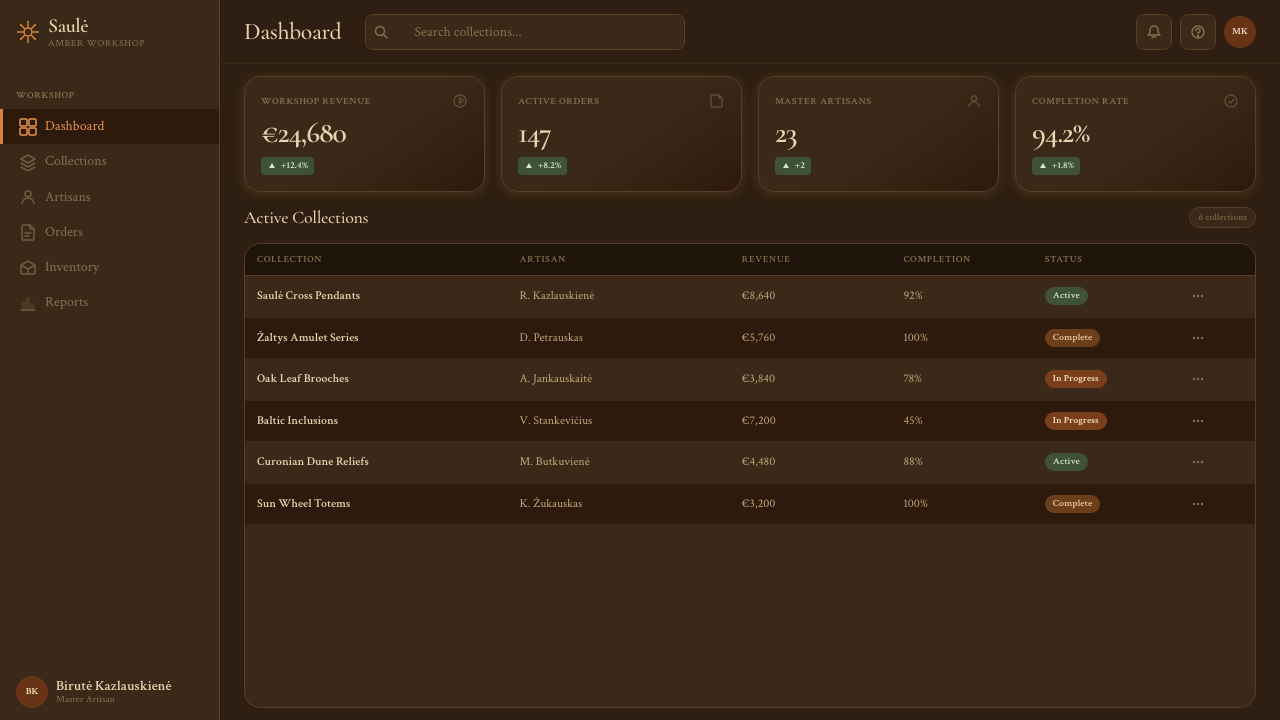This screenshot has width=1280, height=720.
Task: Click the Revenue column header
Action: tap(766, 259)
